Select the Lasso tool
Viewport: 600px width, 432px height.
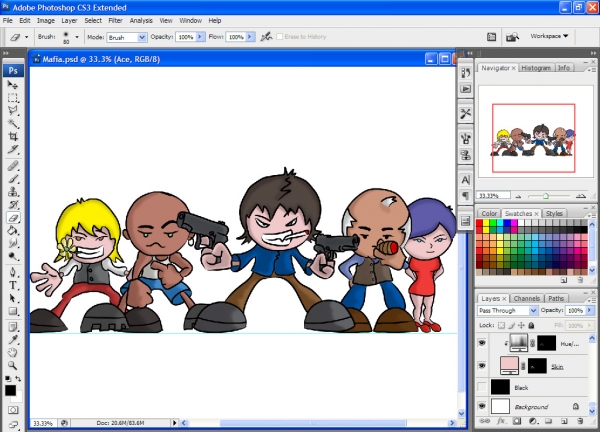(x=13, y=111)
